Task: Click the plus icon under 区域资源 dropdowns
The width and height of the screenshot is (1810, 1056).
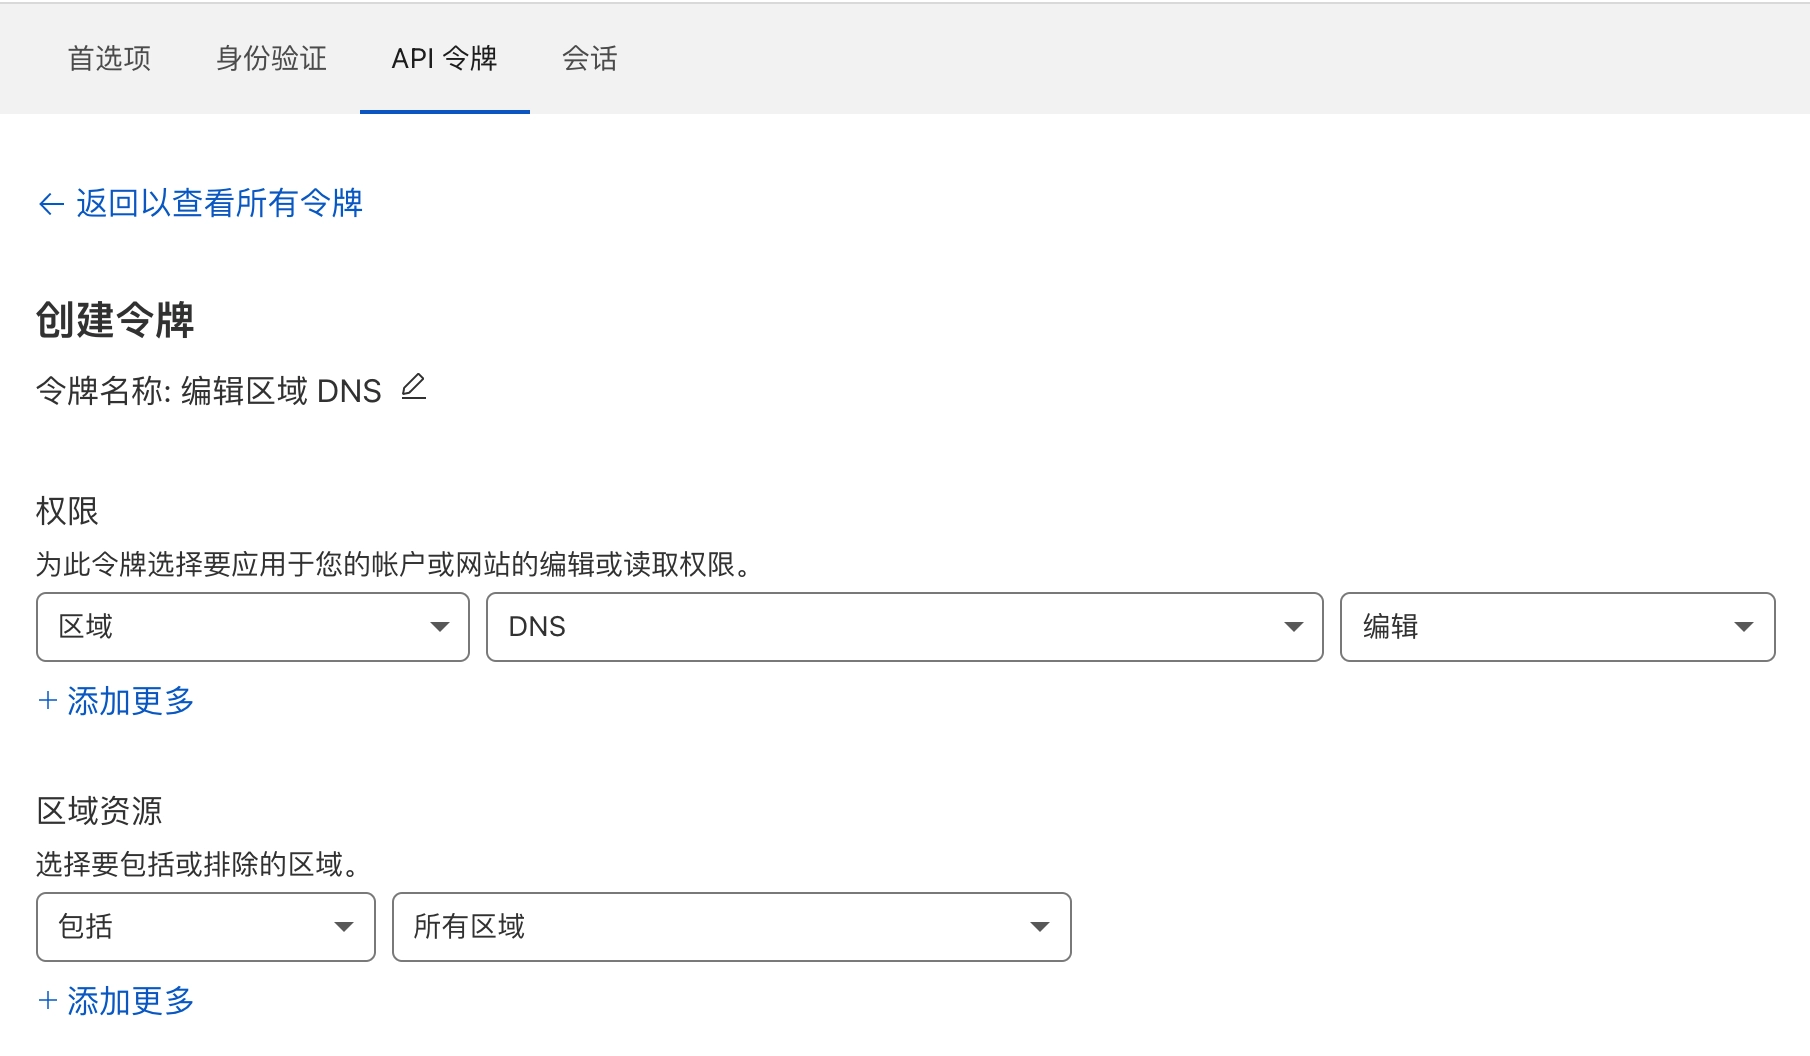Action: [47, 1000]
